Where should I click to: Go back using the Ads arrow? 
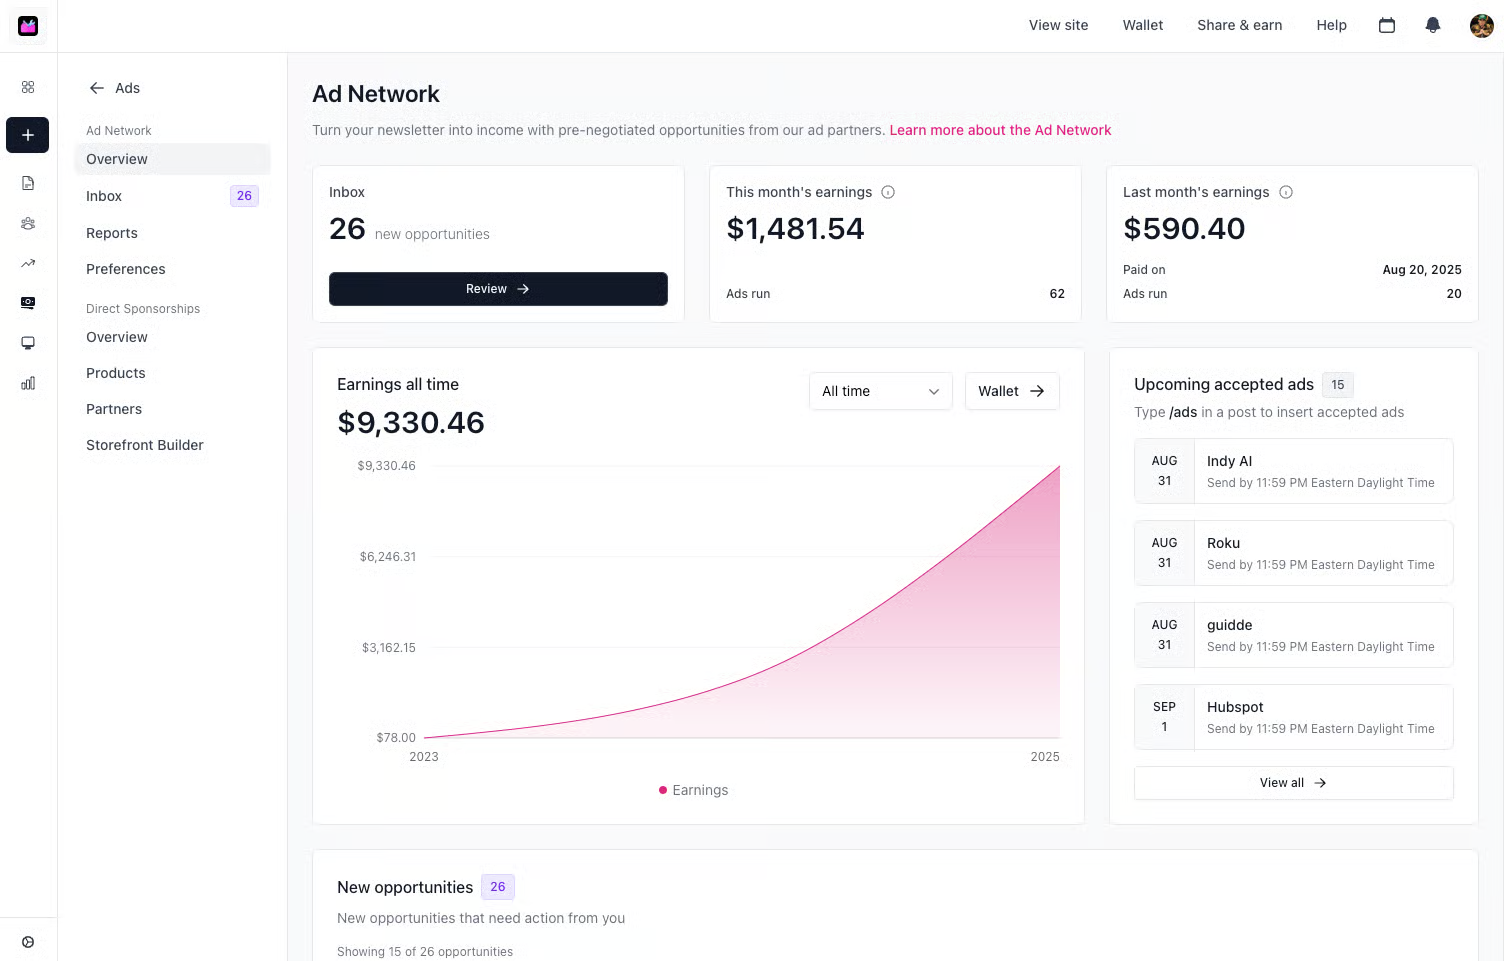[97, 88]
